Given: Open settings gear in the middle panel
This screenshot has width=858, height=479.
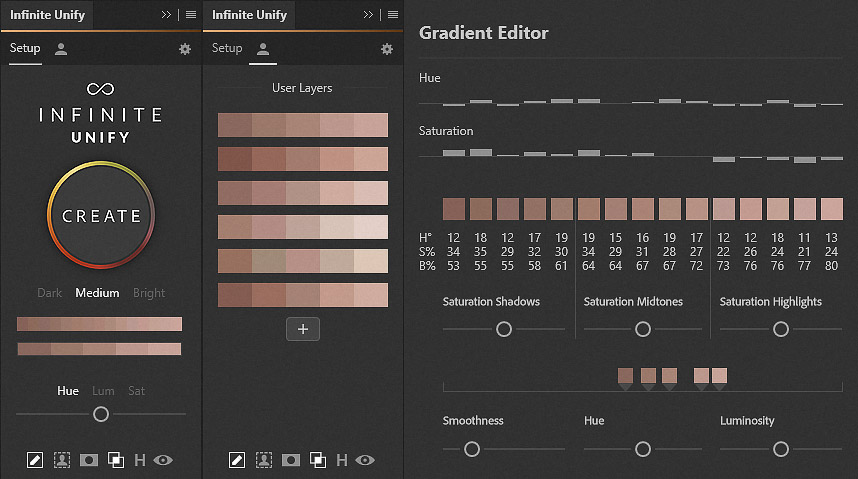Looking at the screenshot, I should pos(387,49).
